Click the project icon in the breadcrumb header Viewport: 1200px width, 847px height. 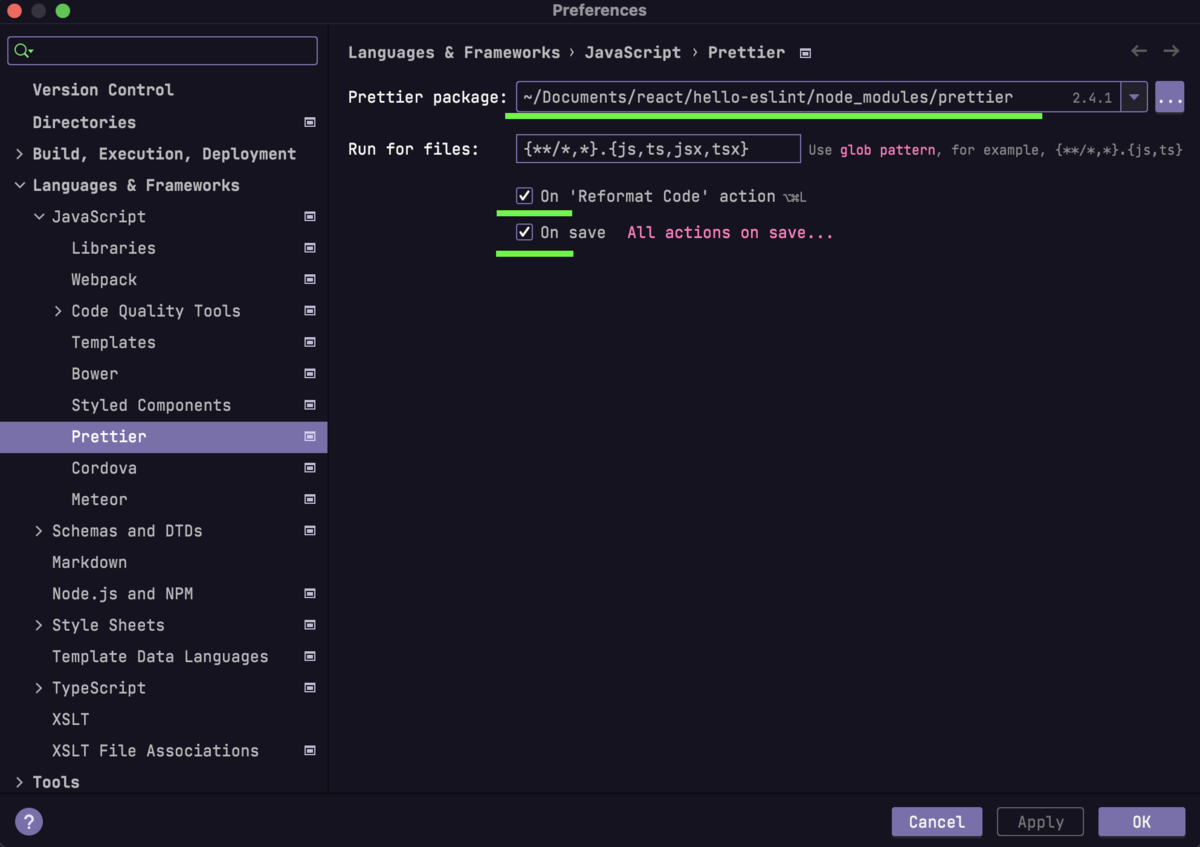coord(806,53)
